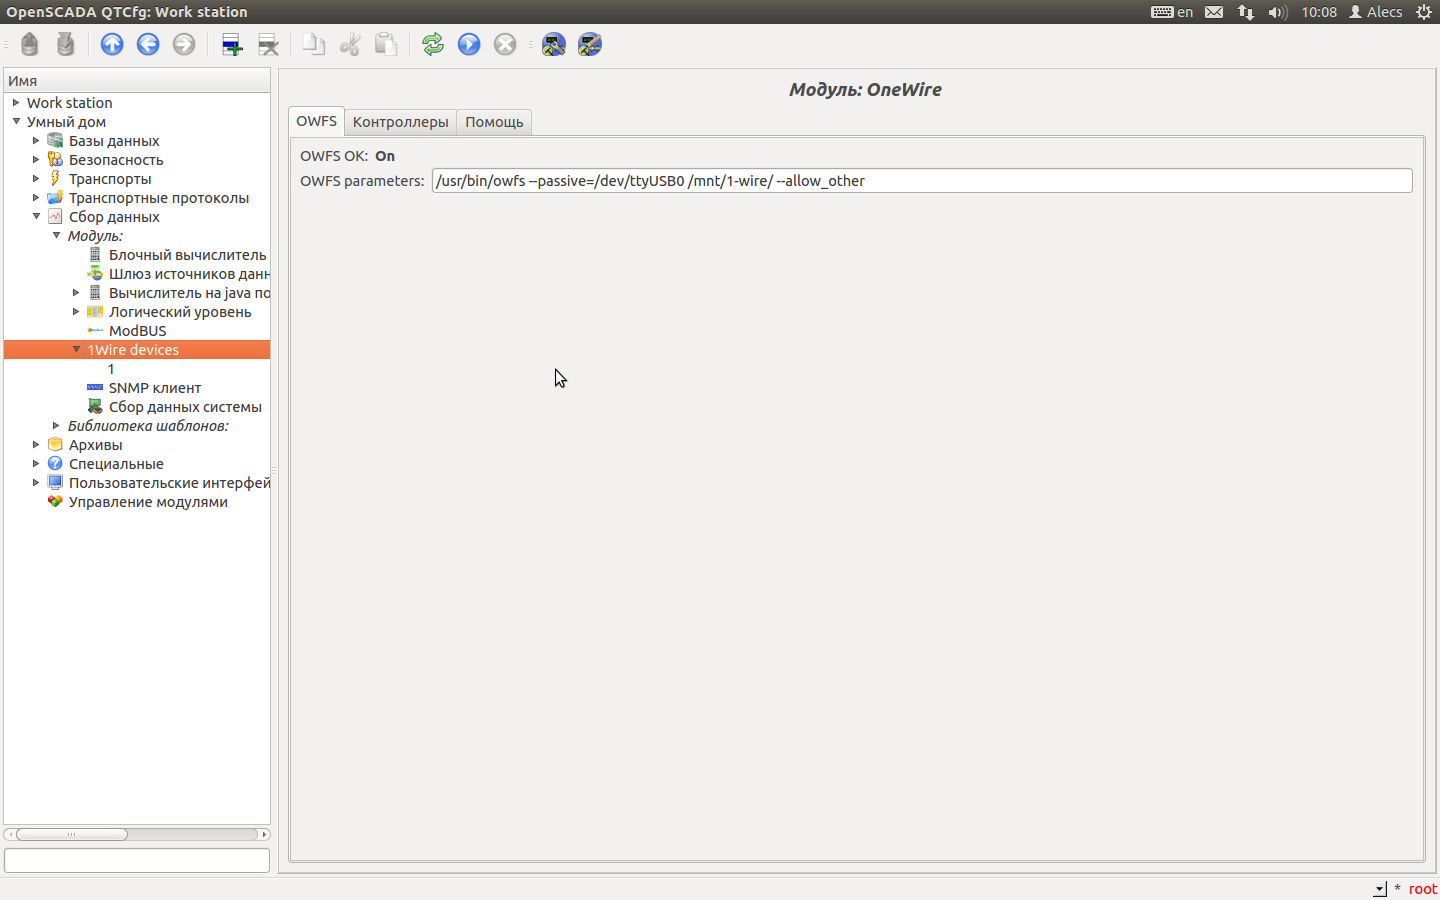Select SNMP клиент in the tree

click(x=154, y=388)
